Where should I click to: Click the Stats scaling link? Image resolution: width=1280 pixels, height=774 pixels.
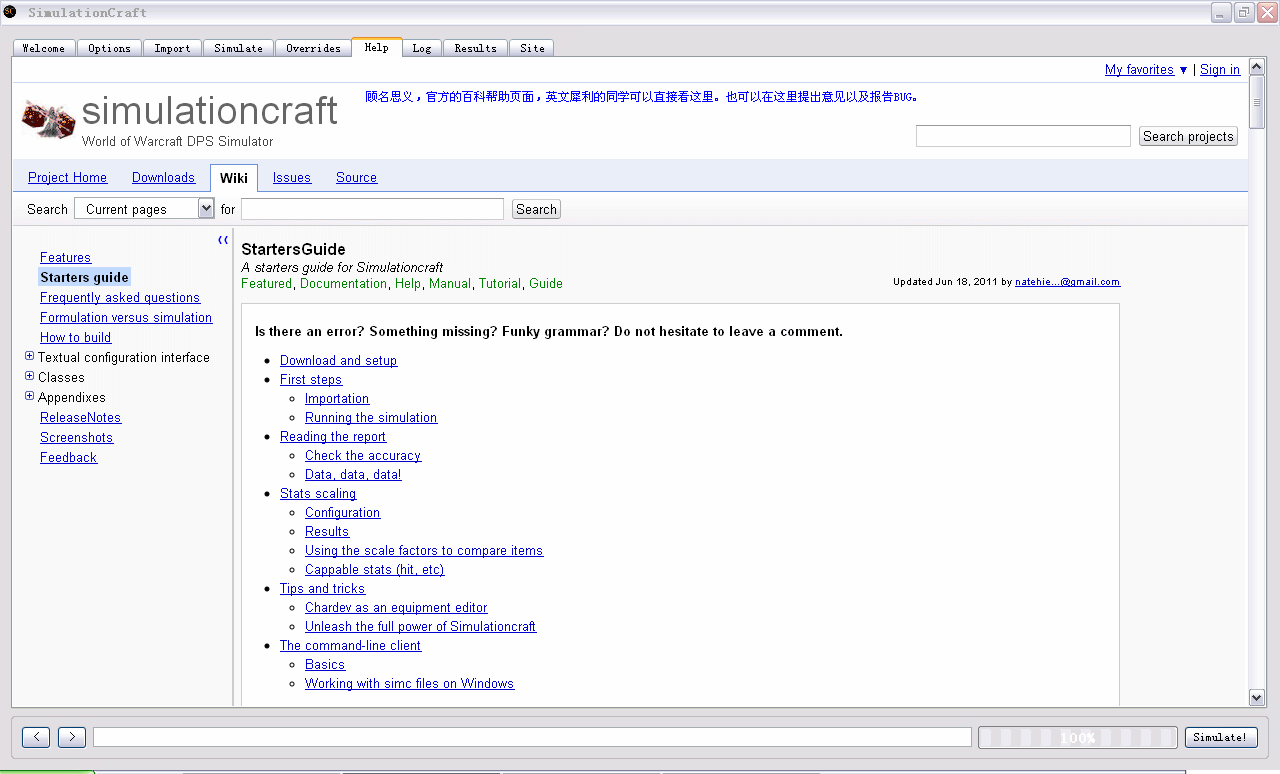(x=318, y=493)
